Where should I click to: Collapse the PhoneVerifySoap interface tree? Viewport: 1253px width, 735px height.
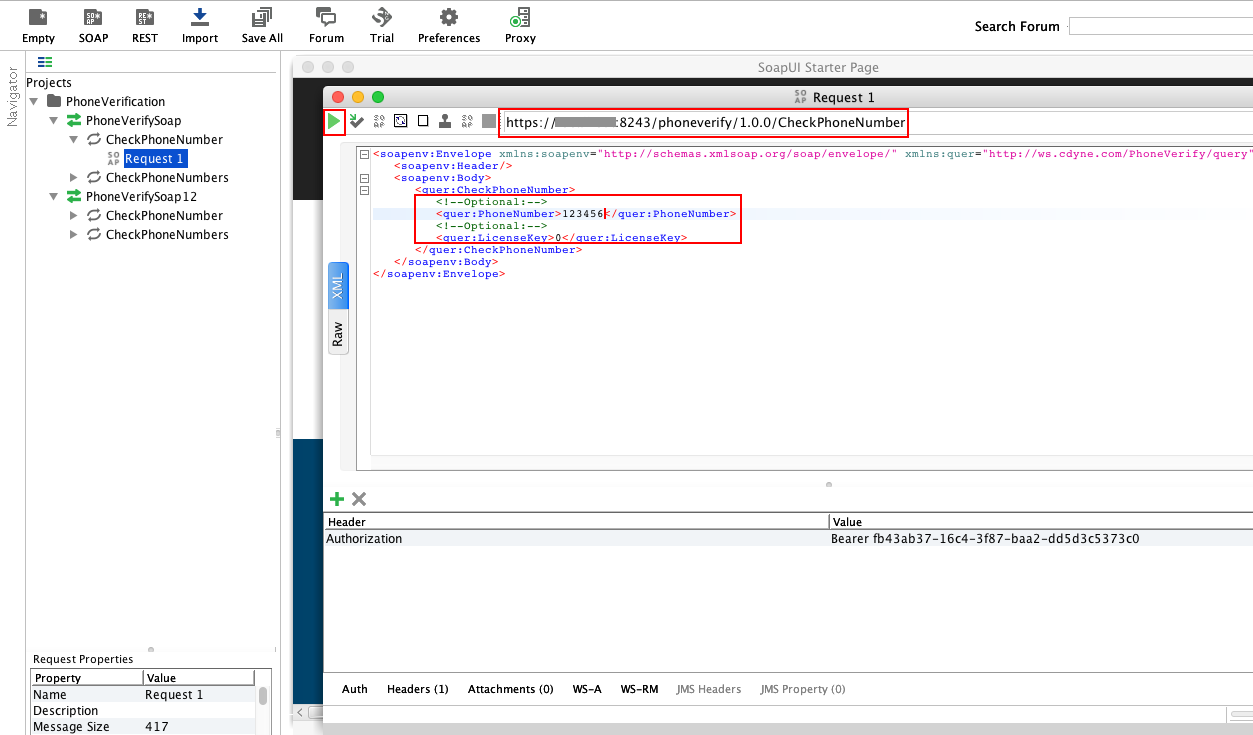54,120
